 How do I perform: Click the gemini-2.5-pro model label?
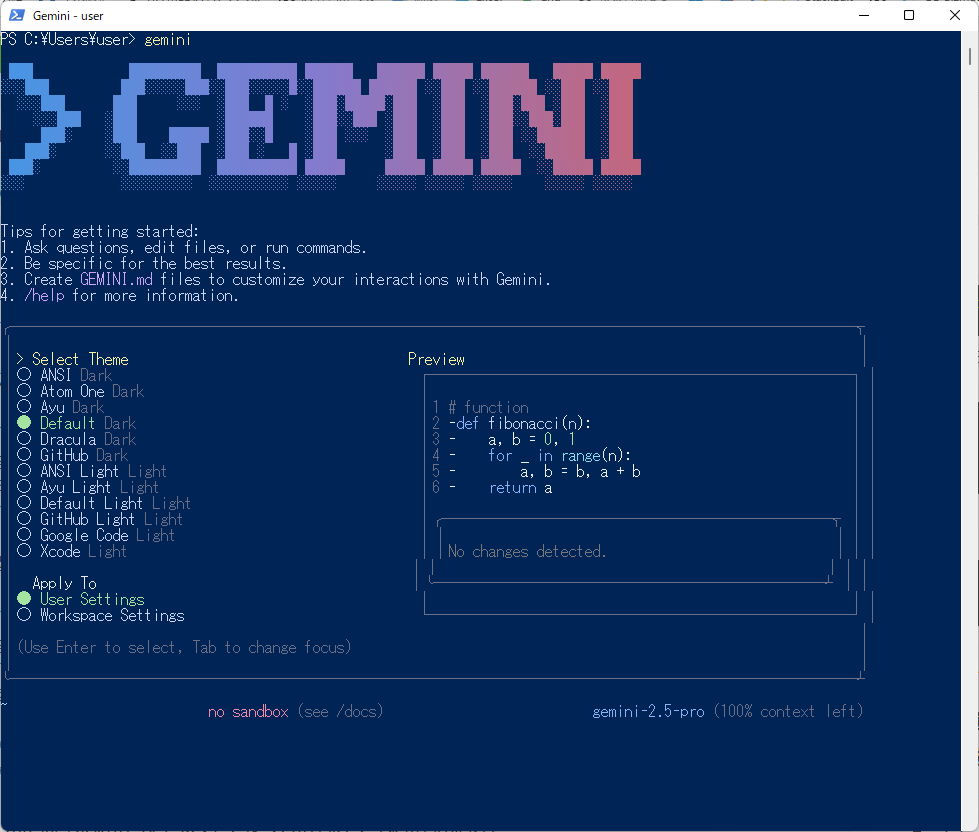(648, 711)
